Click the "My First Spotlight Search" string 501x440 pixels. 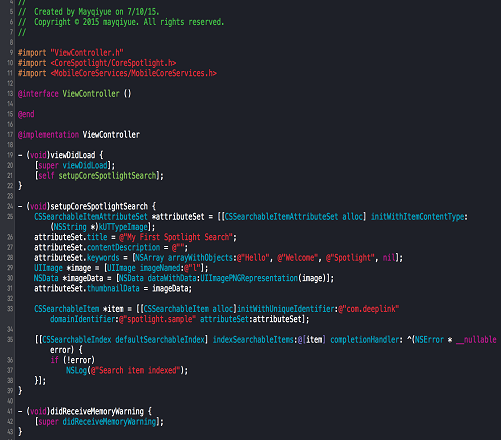(x=176, y=237)
